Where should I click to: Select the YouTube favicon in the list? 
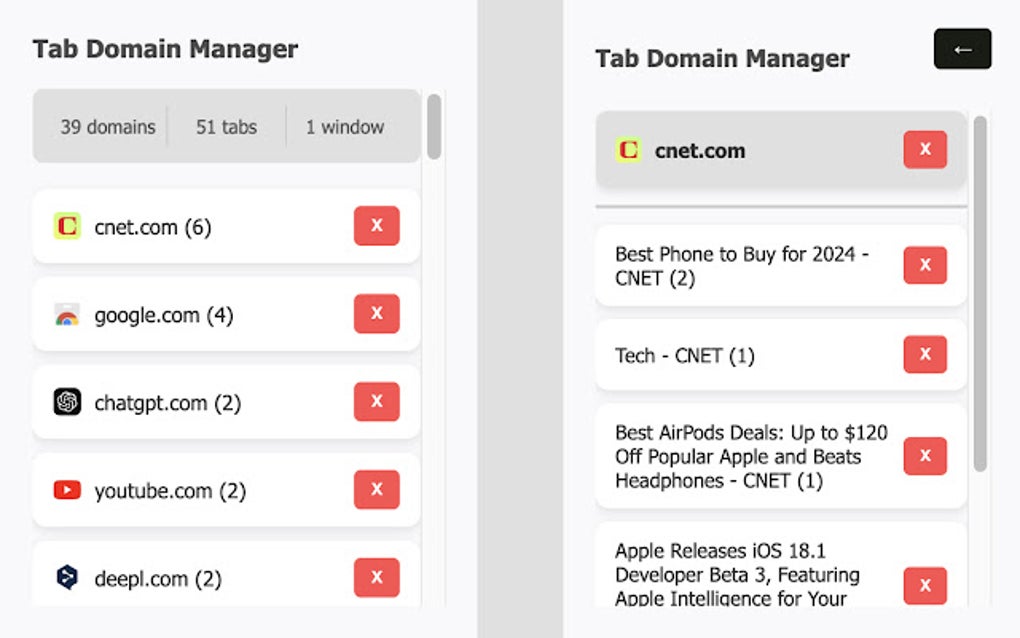click(x=66, y=490)
